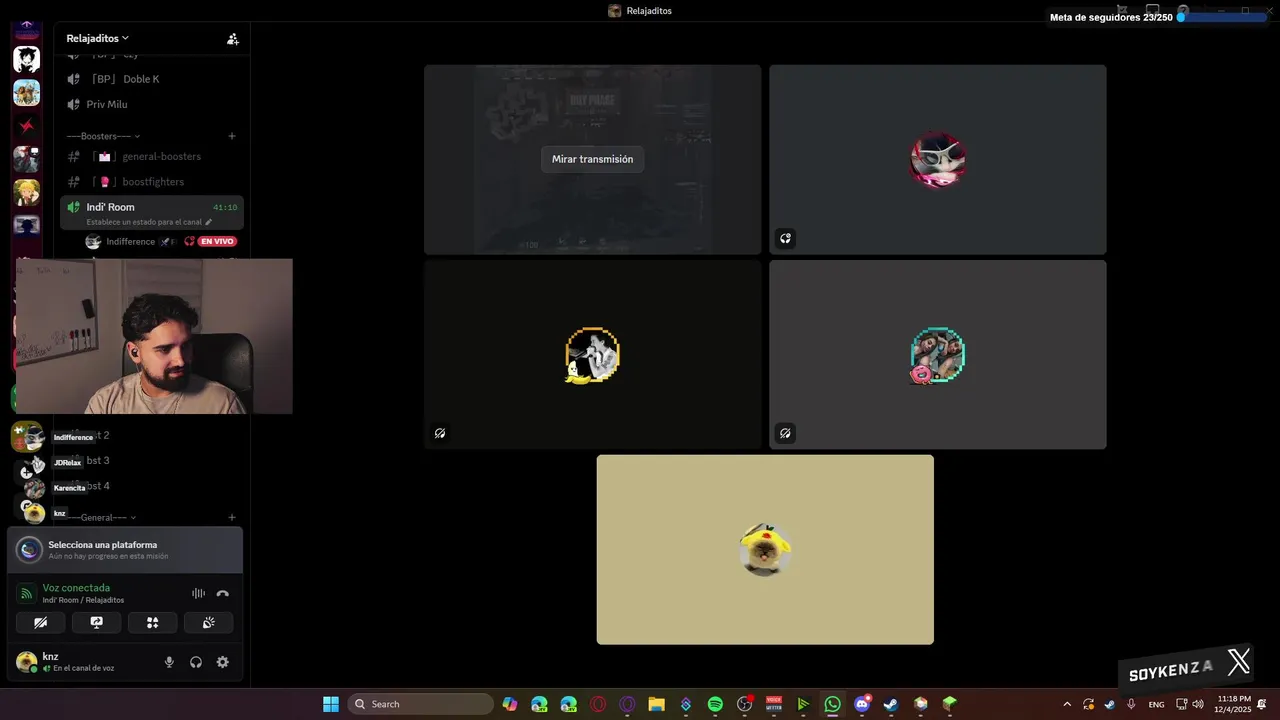This screenshot has height=720, width=1280.
Task: Open the boostfighters text channel
Action: [150, 181]
